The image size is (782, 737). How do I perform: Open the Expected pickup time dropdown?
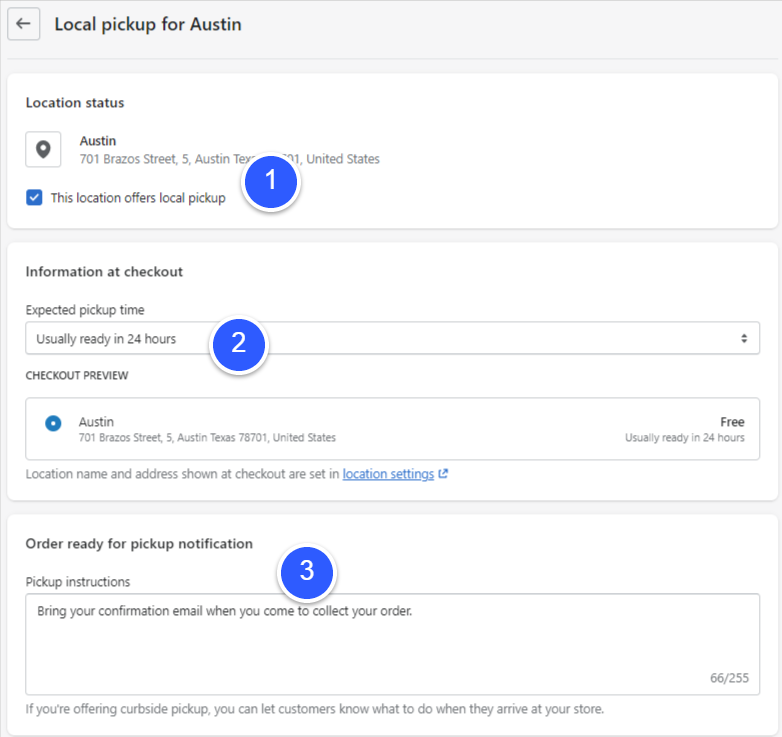coord(392,338)
